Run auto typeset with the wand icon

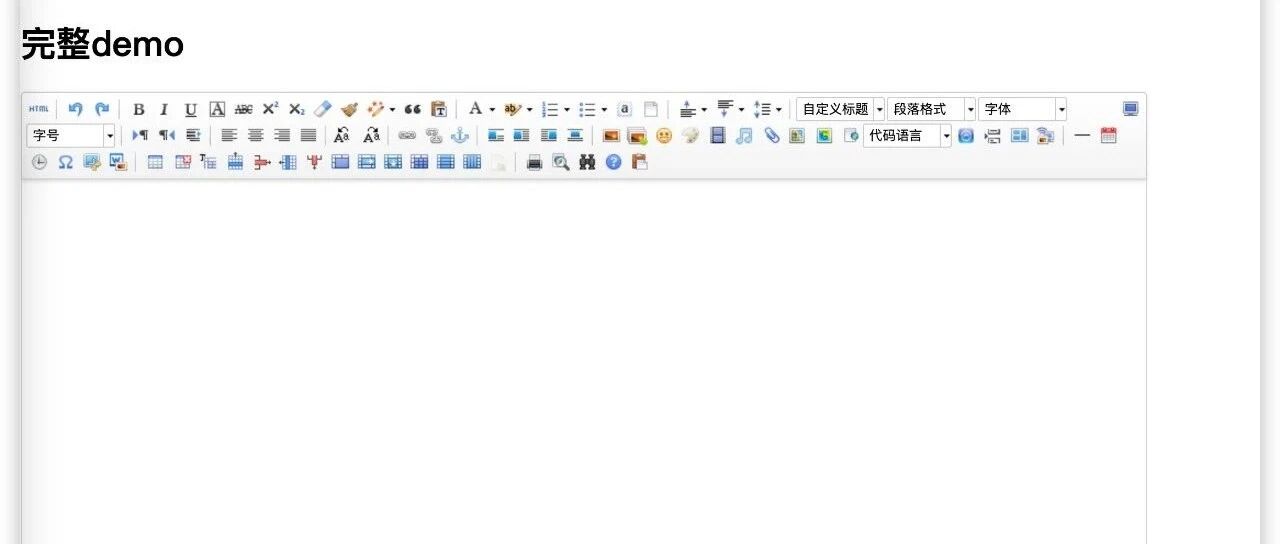(376, 109)
